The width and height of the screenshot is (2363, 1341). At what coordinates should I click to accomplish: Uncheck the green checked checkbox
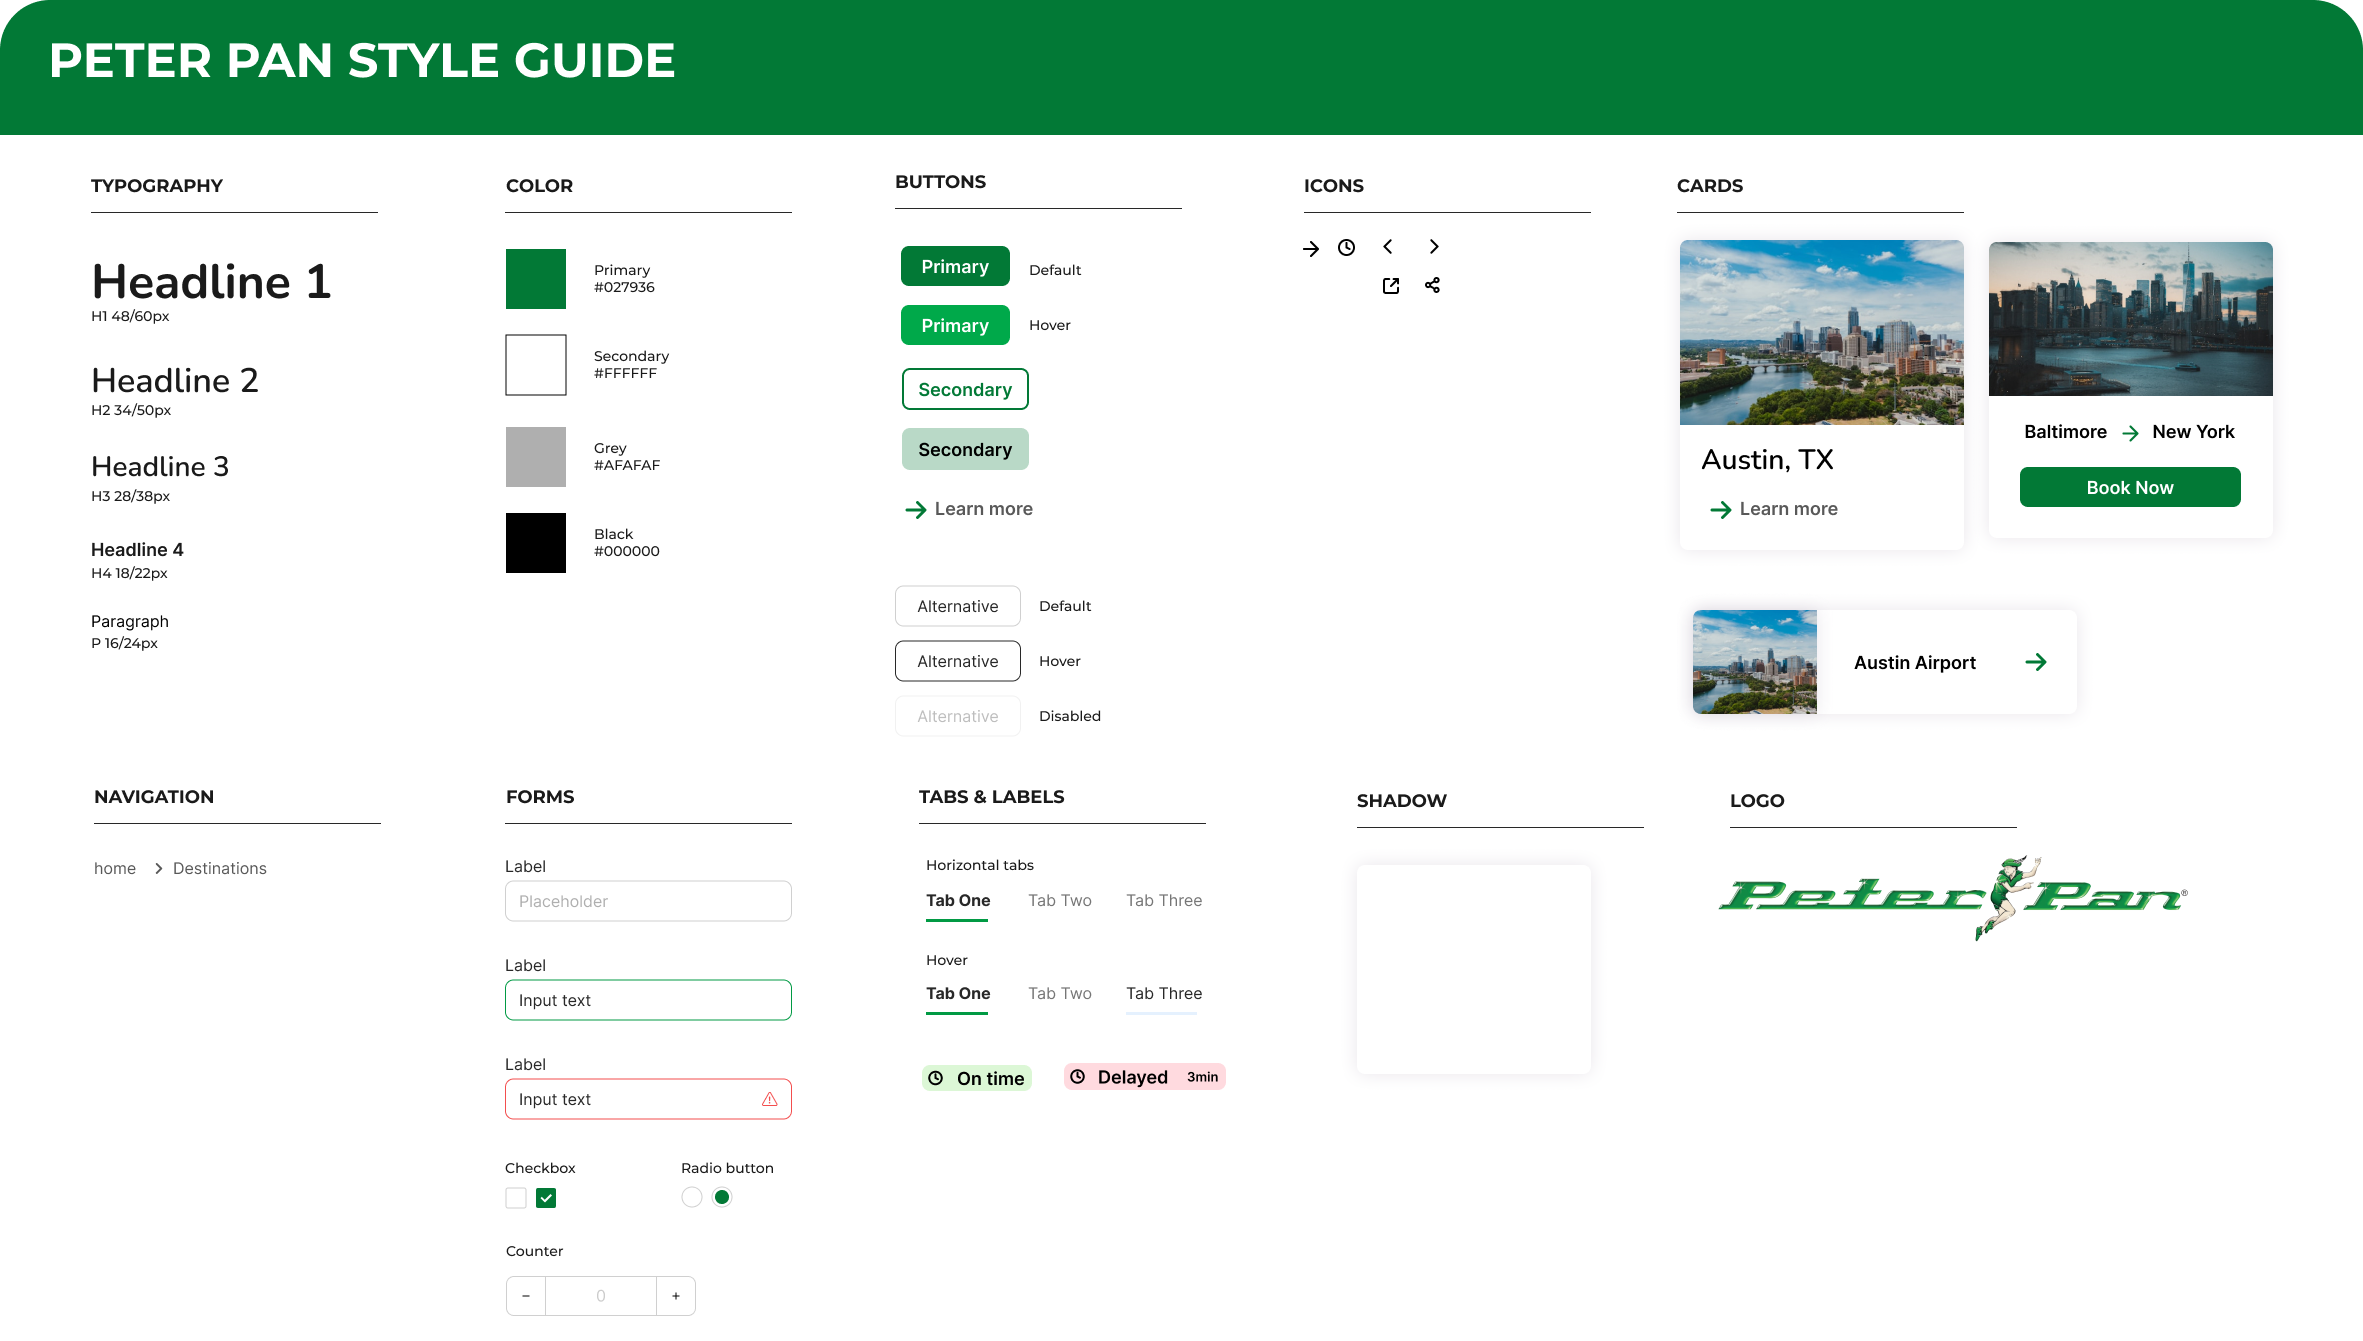[546, 1198]
